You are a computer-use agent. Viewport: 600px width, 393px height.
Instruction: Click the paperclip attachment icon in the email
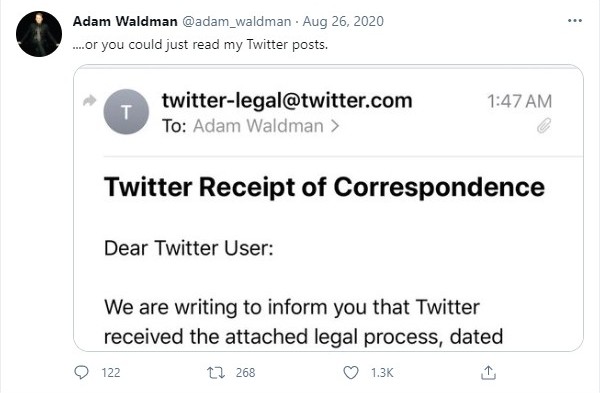click(x=544, y=126)
